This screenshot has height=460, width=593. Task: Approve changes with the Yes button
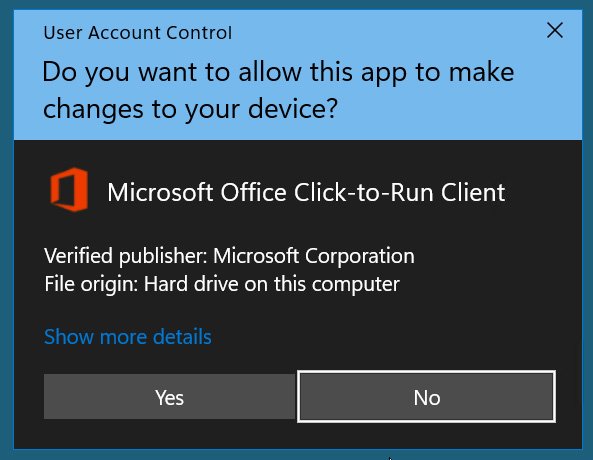pyautogui.click(x=169, y=397)
